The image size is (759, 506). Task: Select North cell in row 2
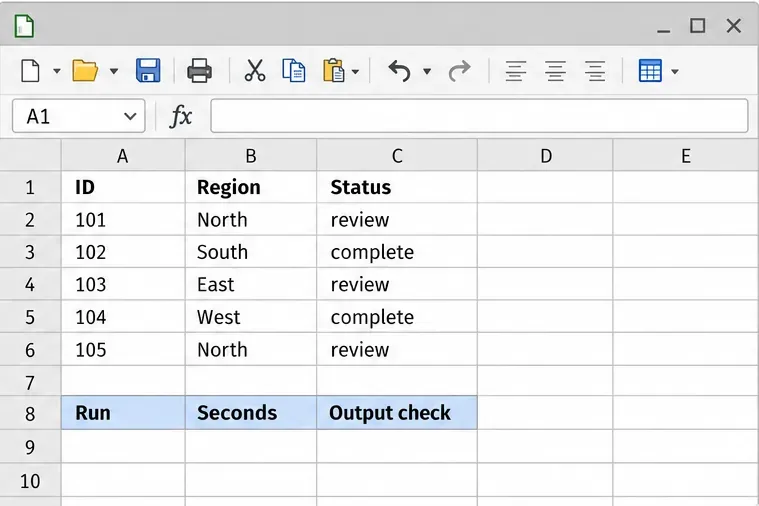(x=251, y=219)
